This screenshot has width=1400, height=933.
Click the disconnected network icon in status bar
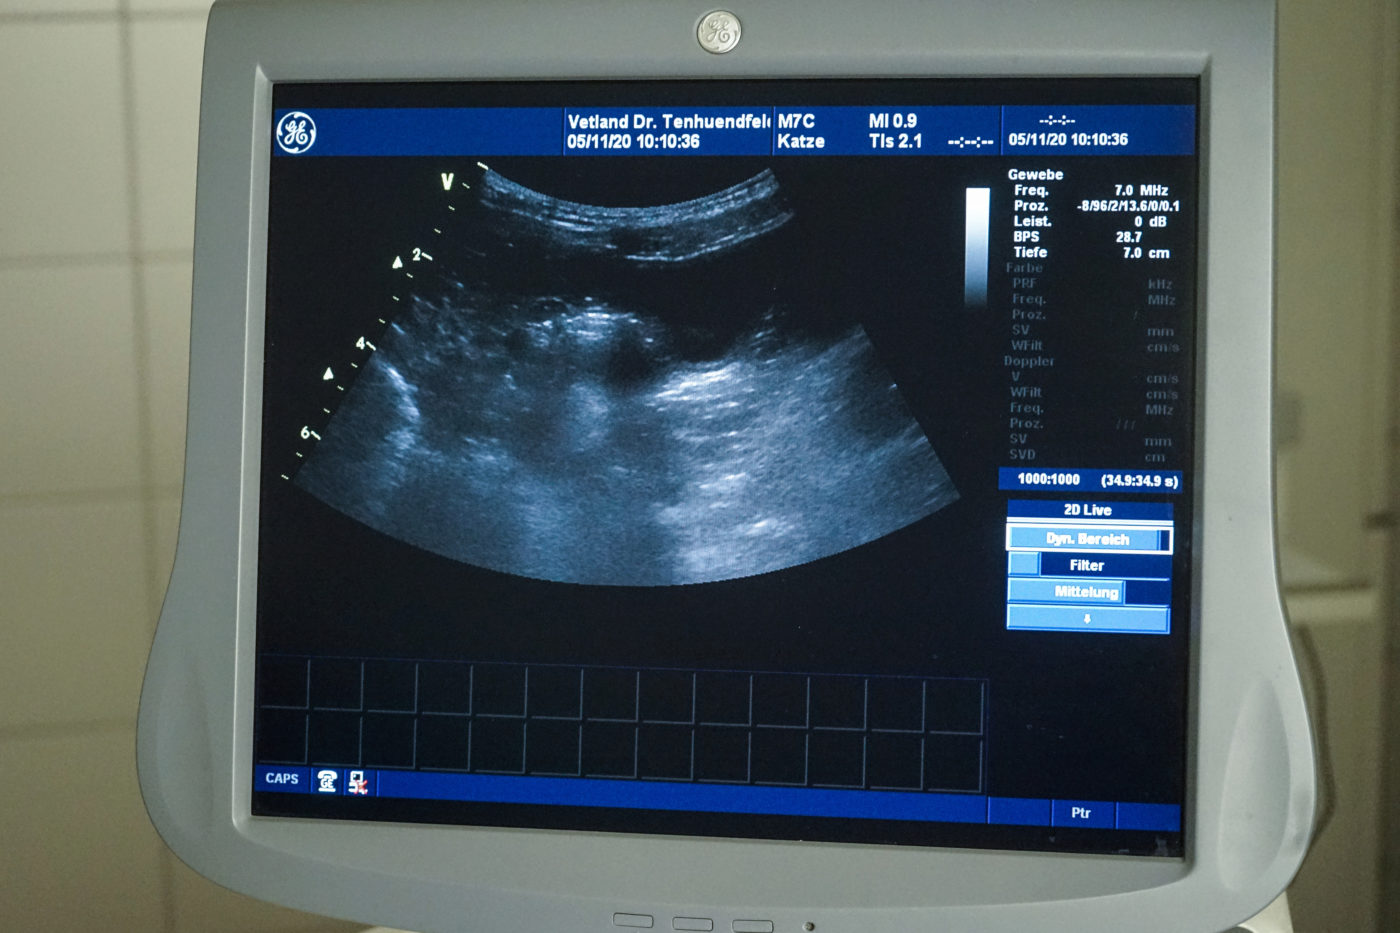[x=357, y=782]
